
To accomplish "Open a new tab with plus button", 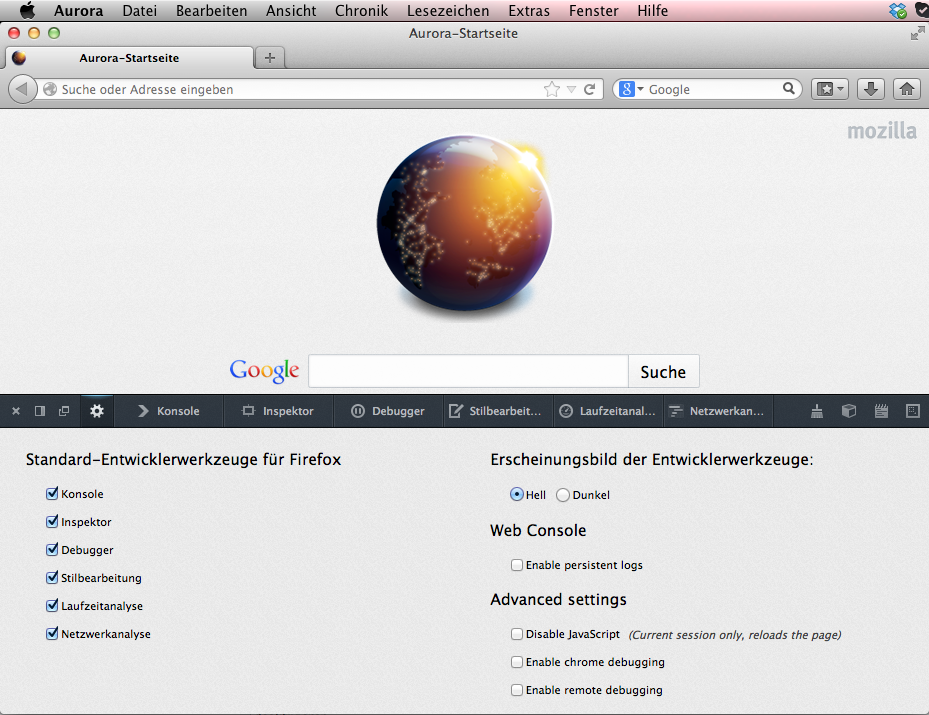I will pos(270,58).
